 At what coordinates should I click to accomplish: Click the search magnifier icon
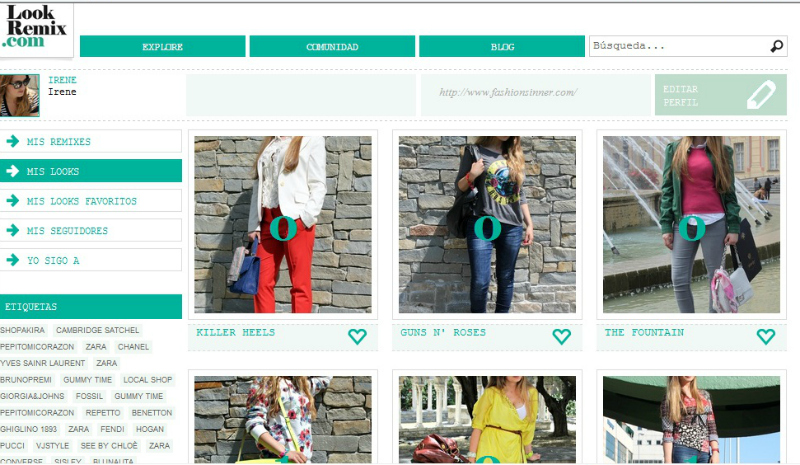777,46
